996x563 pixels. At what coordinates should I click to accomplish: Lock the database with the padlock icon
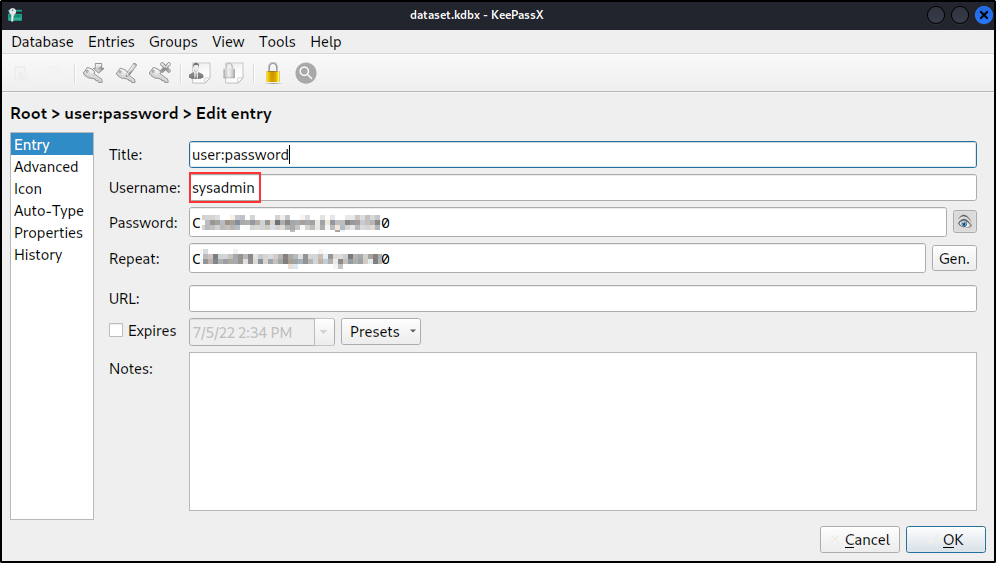pos(273,73)
